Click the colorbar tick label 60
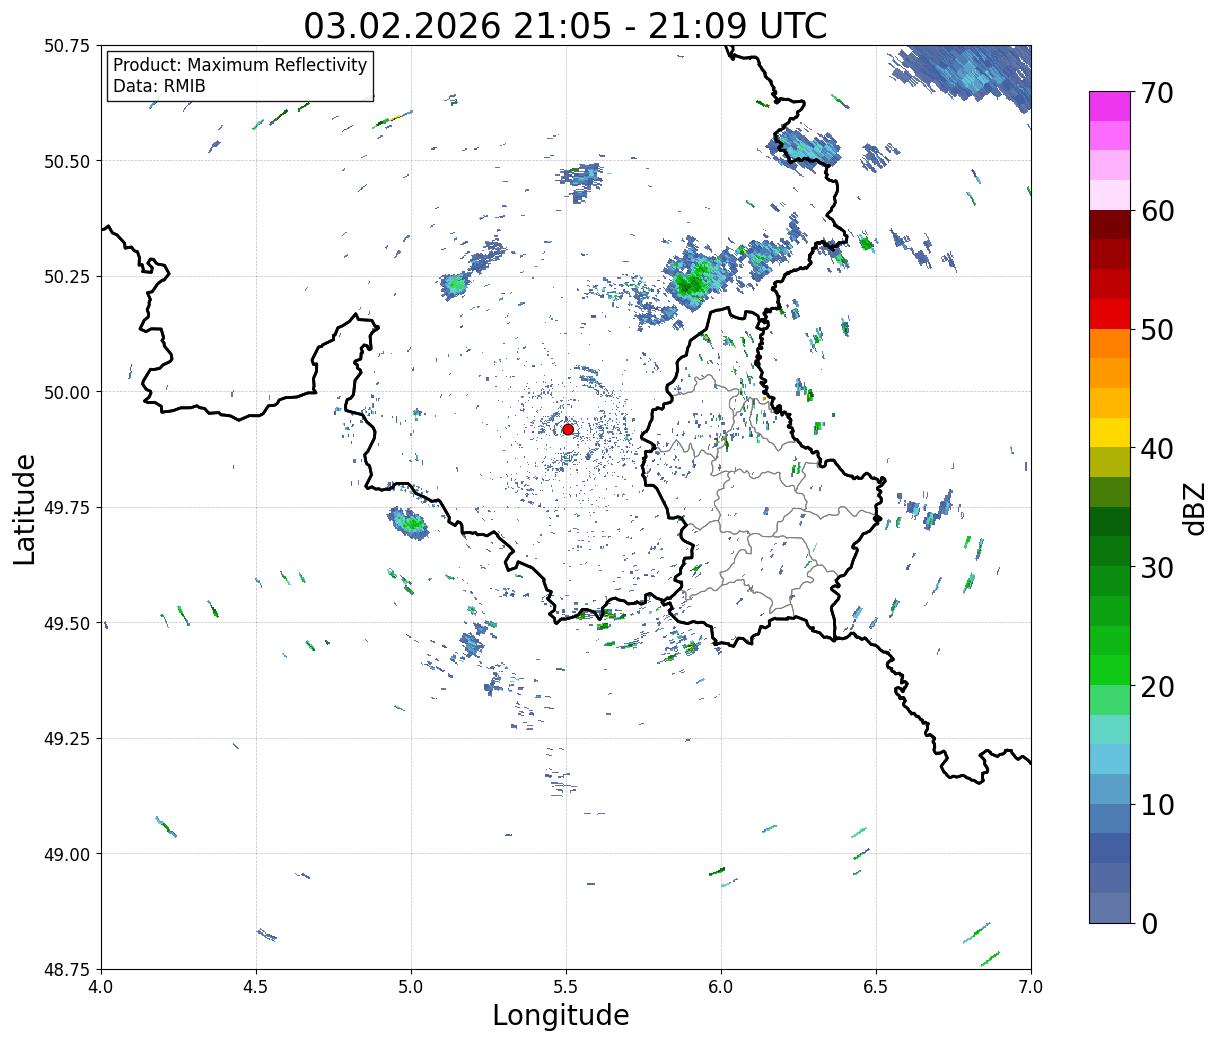The height and width of the screenshot is (1040, 1219). [1157, 211]
